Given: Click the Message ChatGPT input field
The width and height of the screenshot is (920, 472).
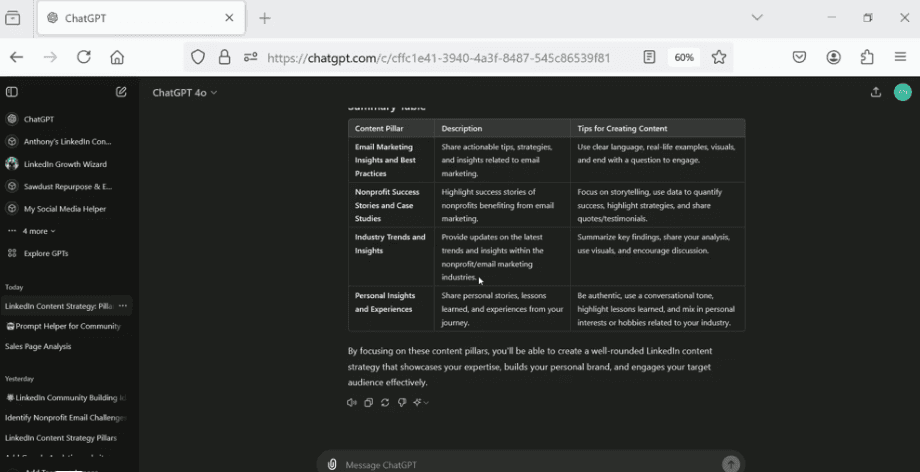Looking at the screenshot, I should [520, 464].
